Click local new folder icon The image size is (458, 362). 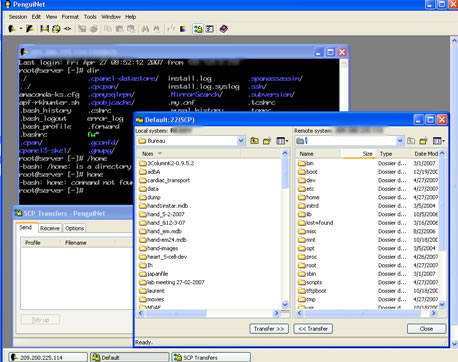(267, 141)
